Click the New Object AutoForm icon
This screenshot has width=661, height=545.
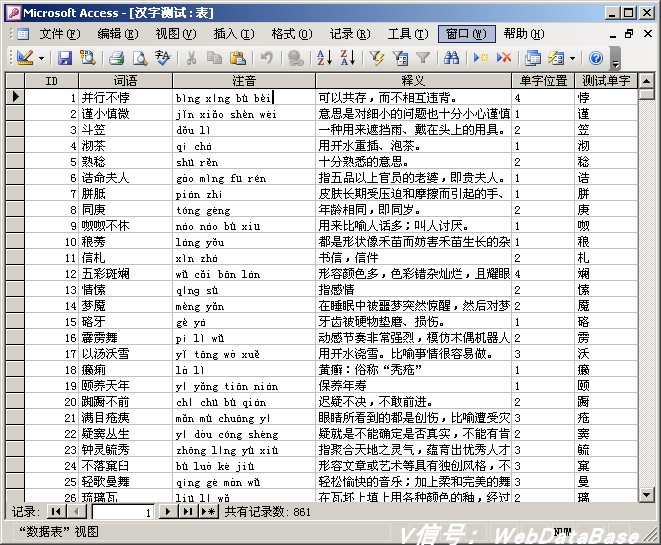pos(556,58)
